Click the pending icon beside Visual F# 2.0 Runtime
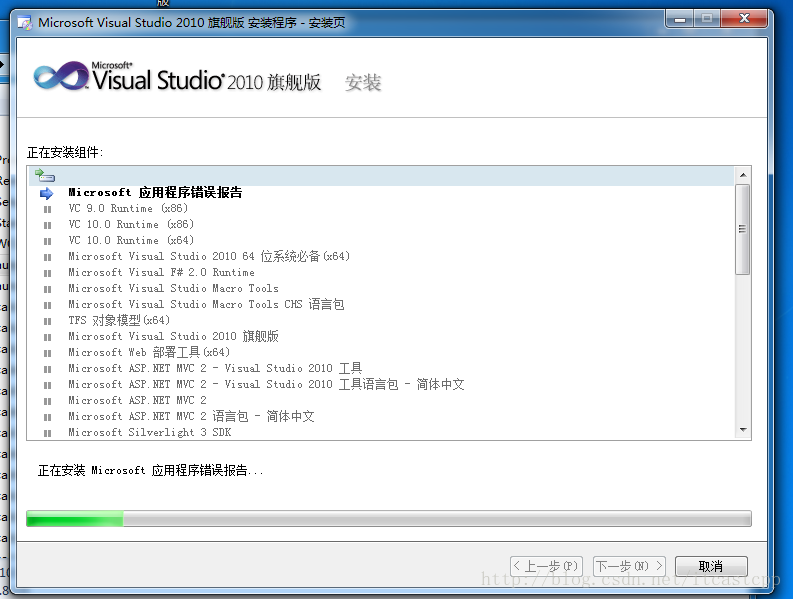 [x=48, y=273]
